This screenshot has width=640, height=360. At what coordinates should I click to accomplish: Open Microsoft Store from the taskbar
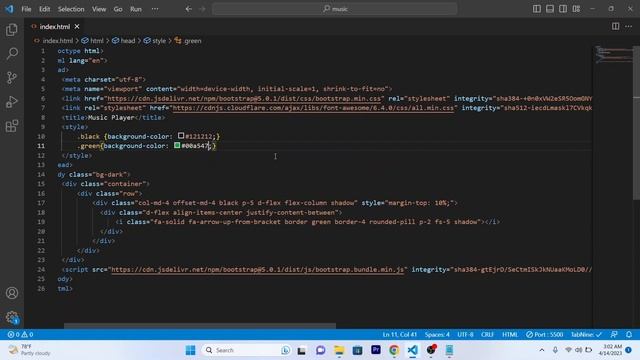(357, 350)
